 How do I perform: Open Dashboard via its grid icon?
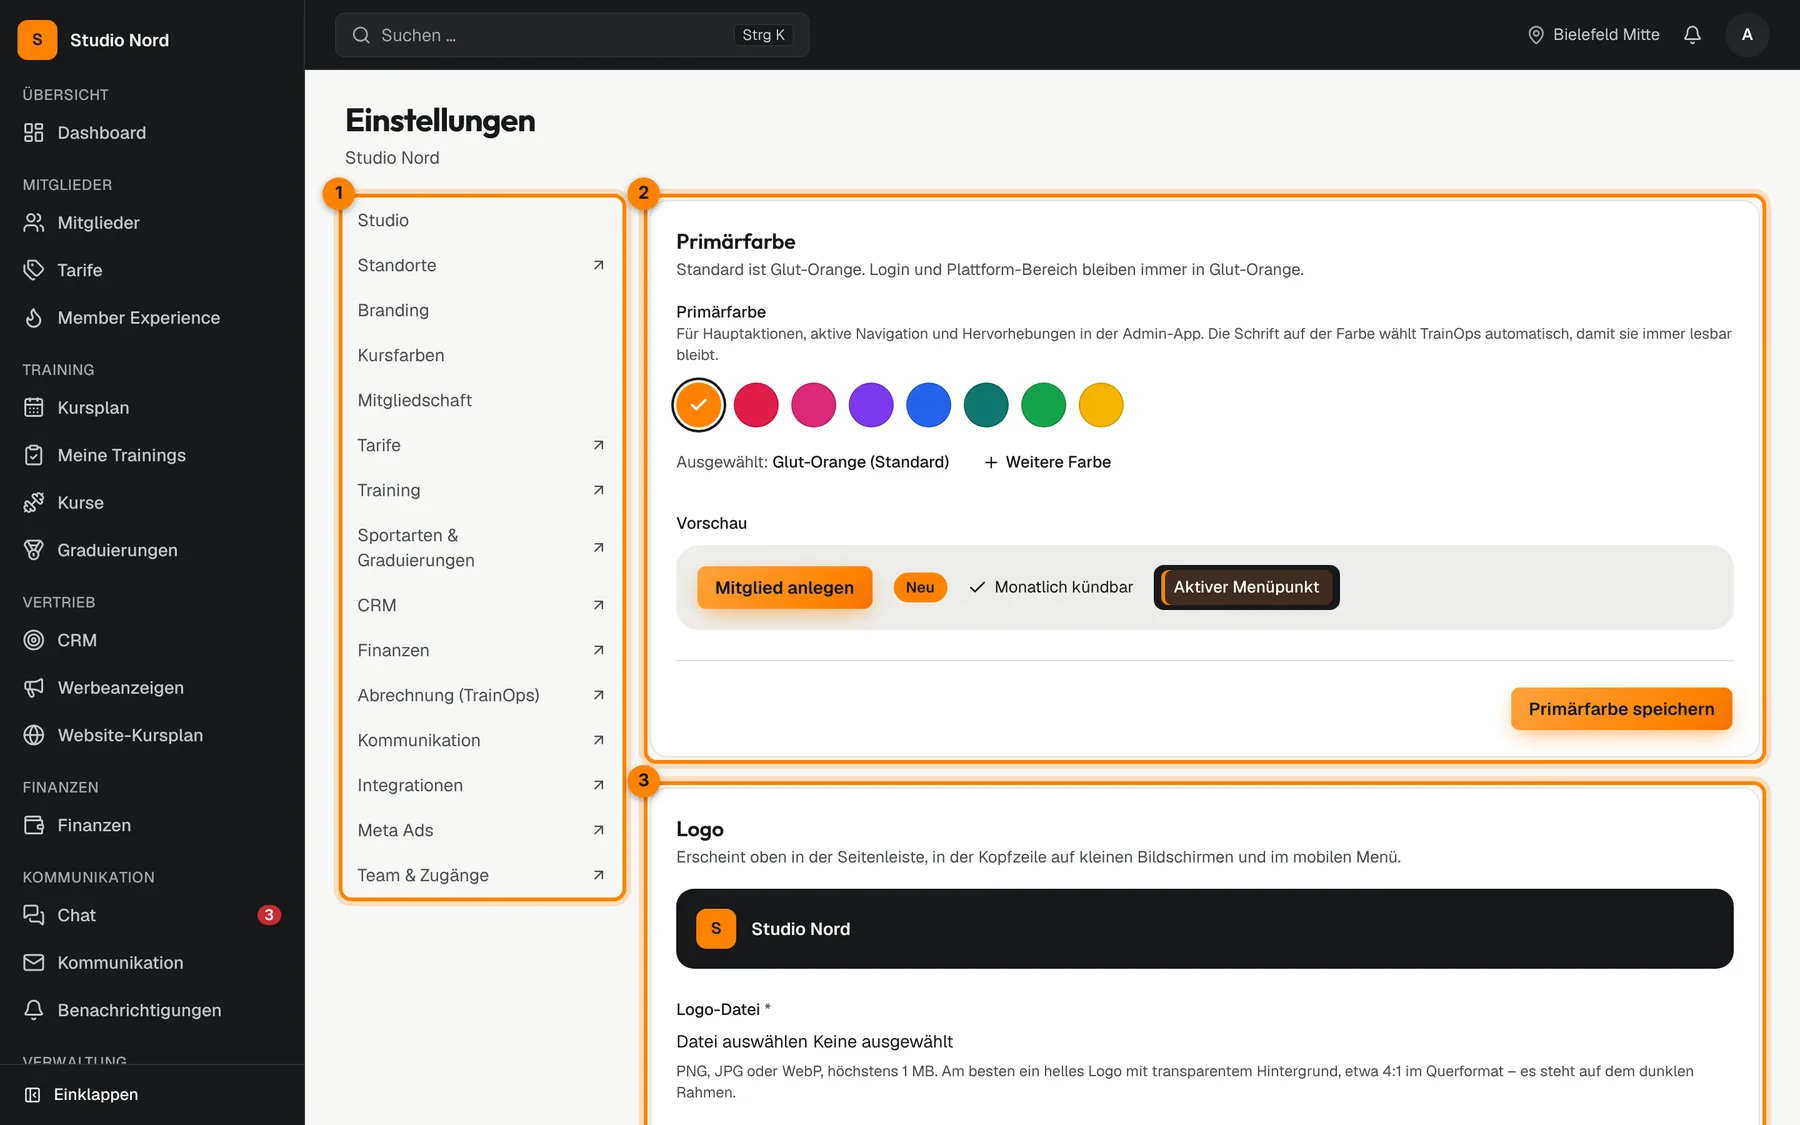(x=34, y=133)
